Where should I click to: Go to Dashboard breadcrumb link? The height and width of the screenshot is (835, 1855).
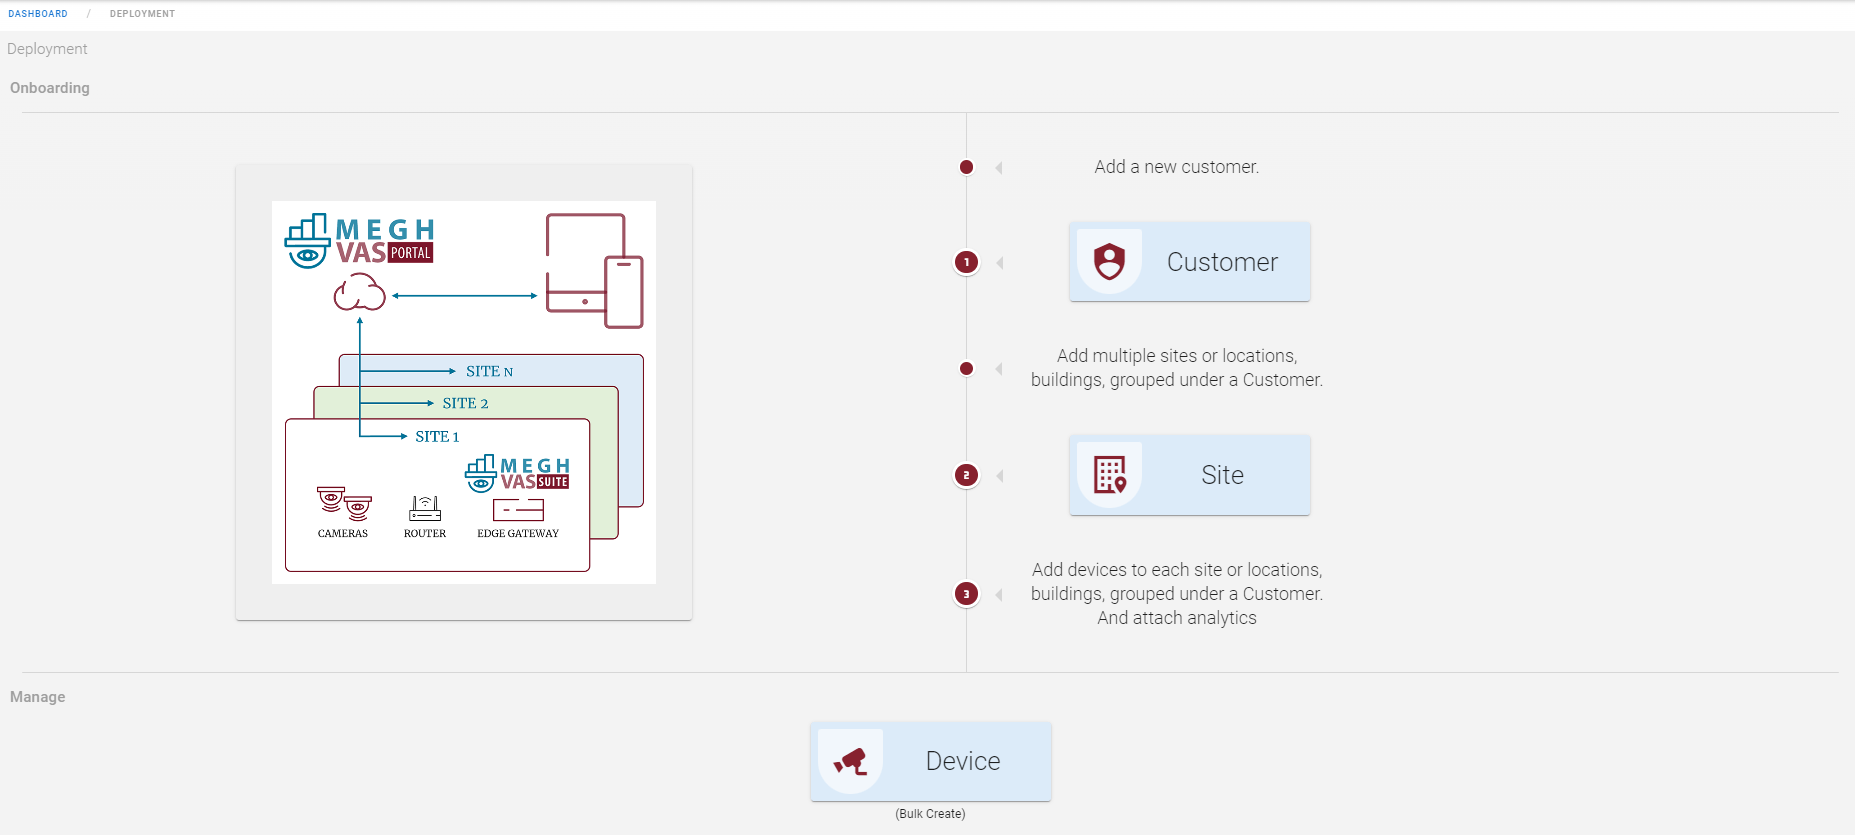click(38, 14)
